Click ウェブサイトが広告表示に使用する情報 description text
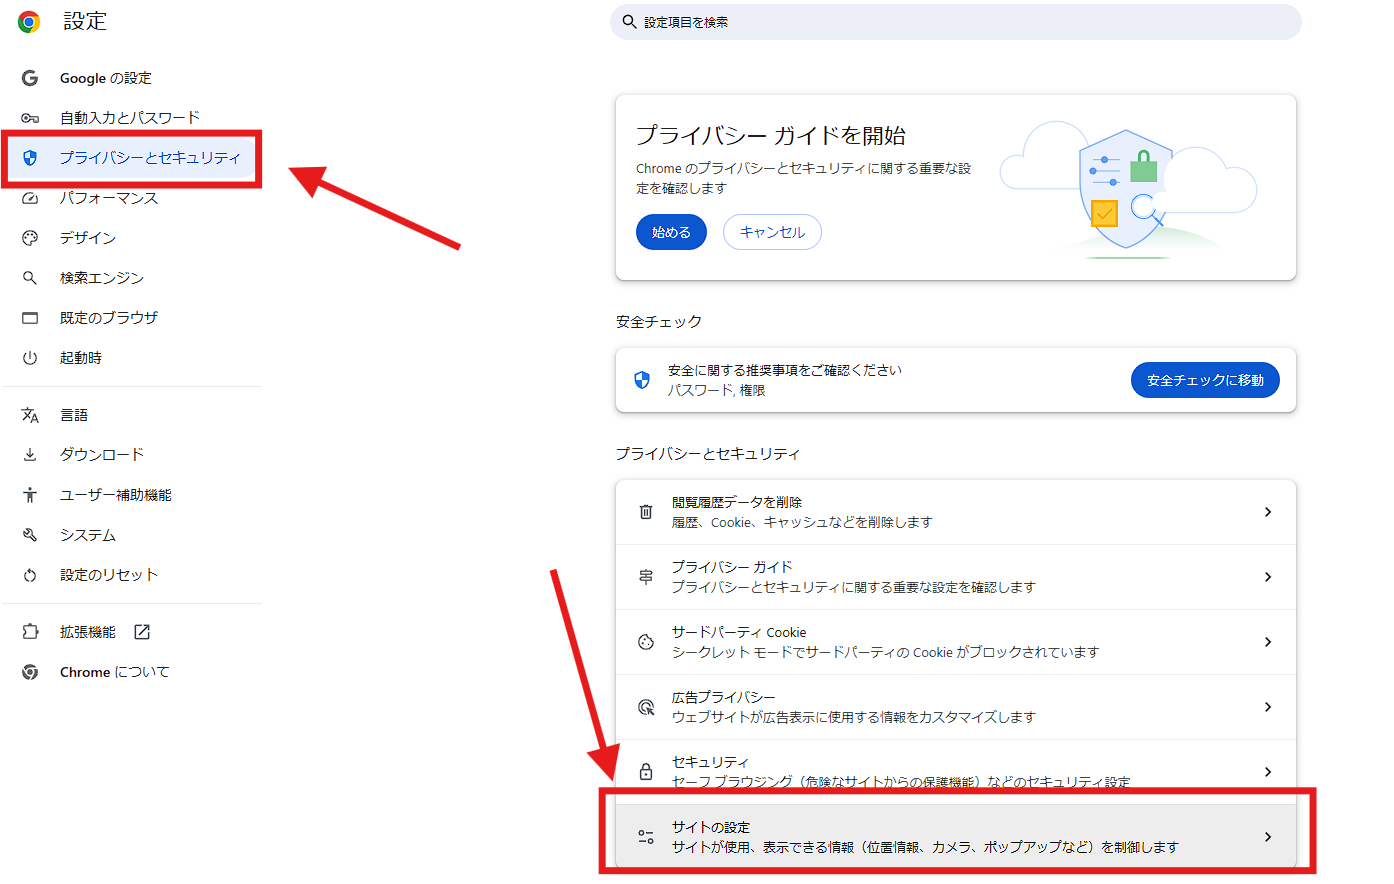Image resolution: width=1394 pixels, height=884 pixels. pyautogui.click(x=854, y=717)
